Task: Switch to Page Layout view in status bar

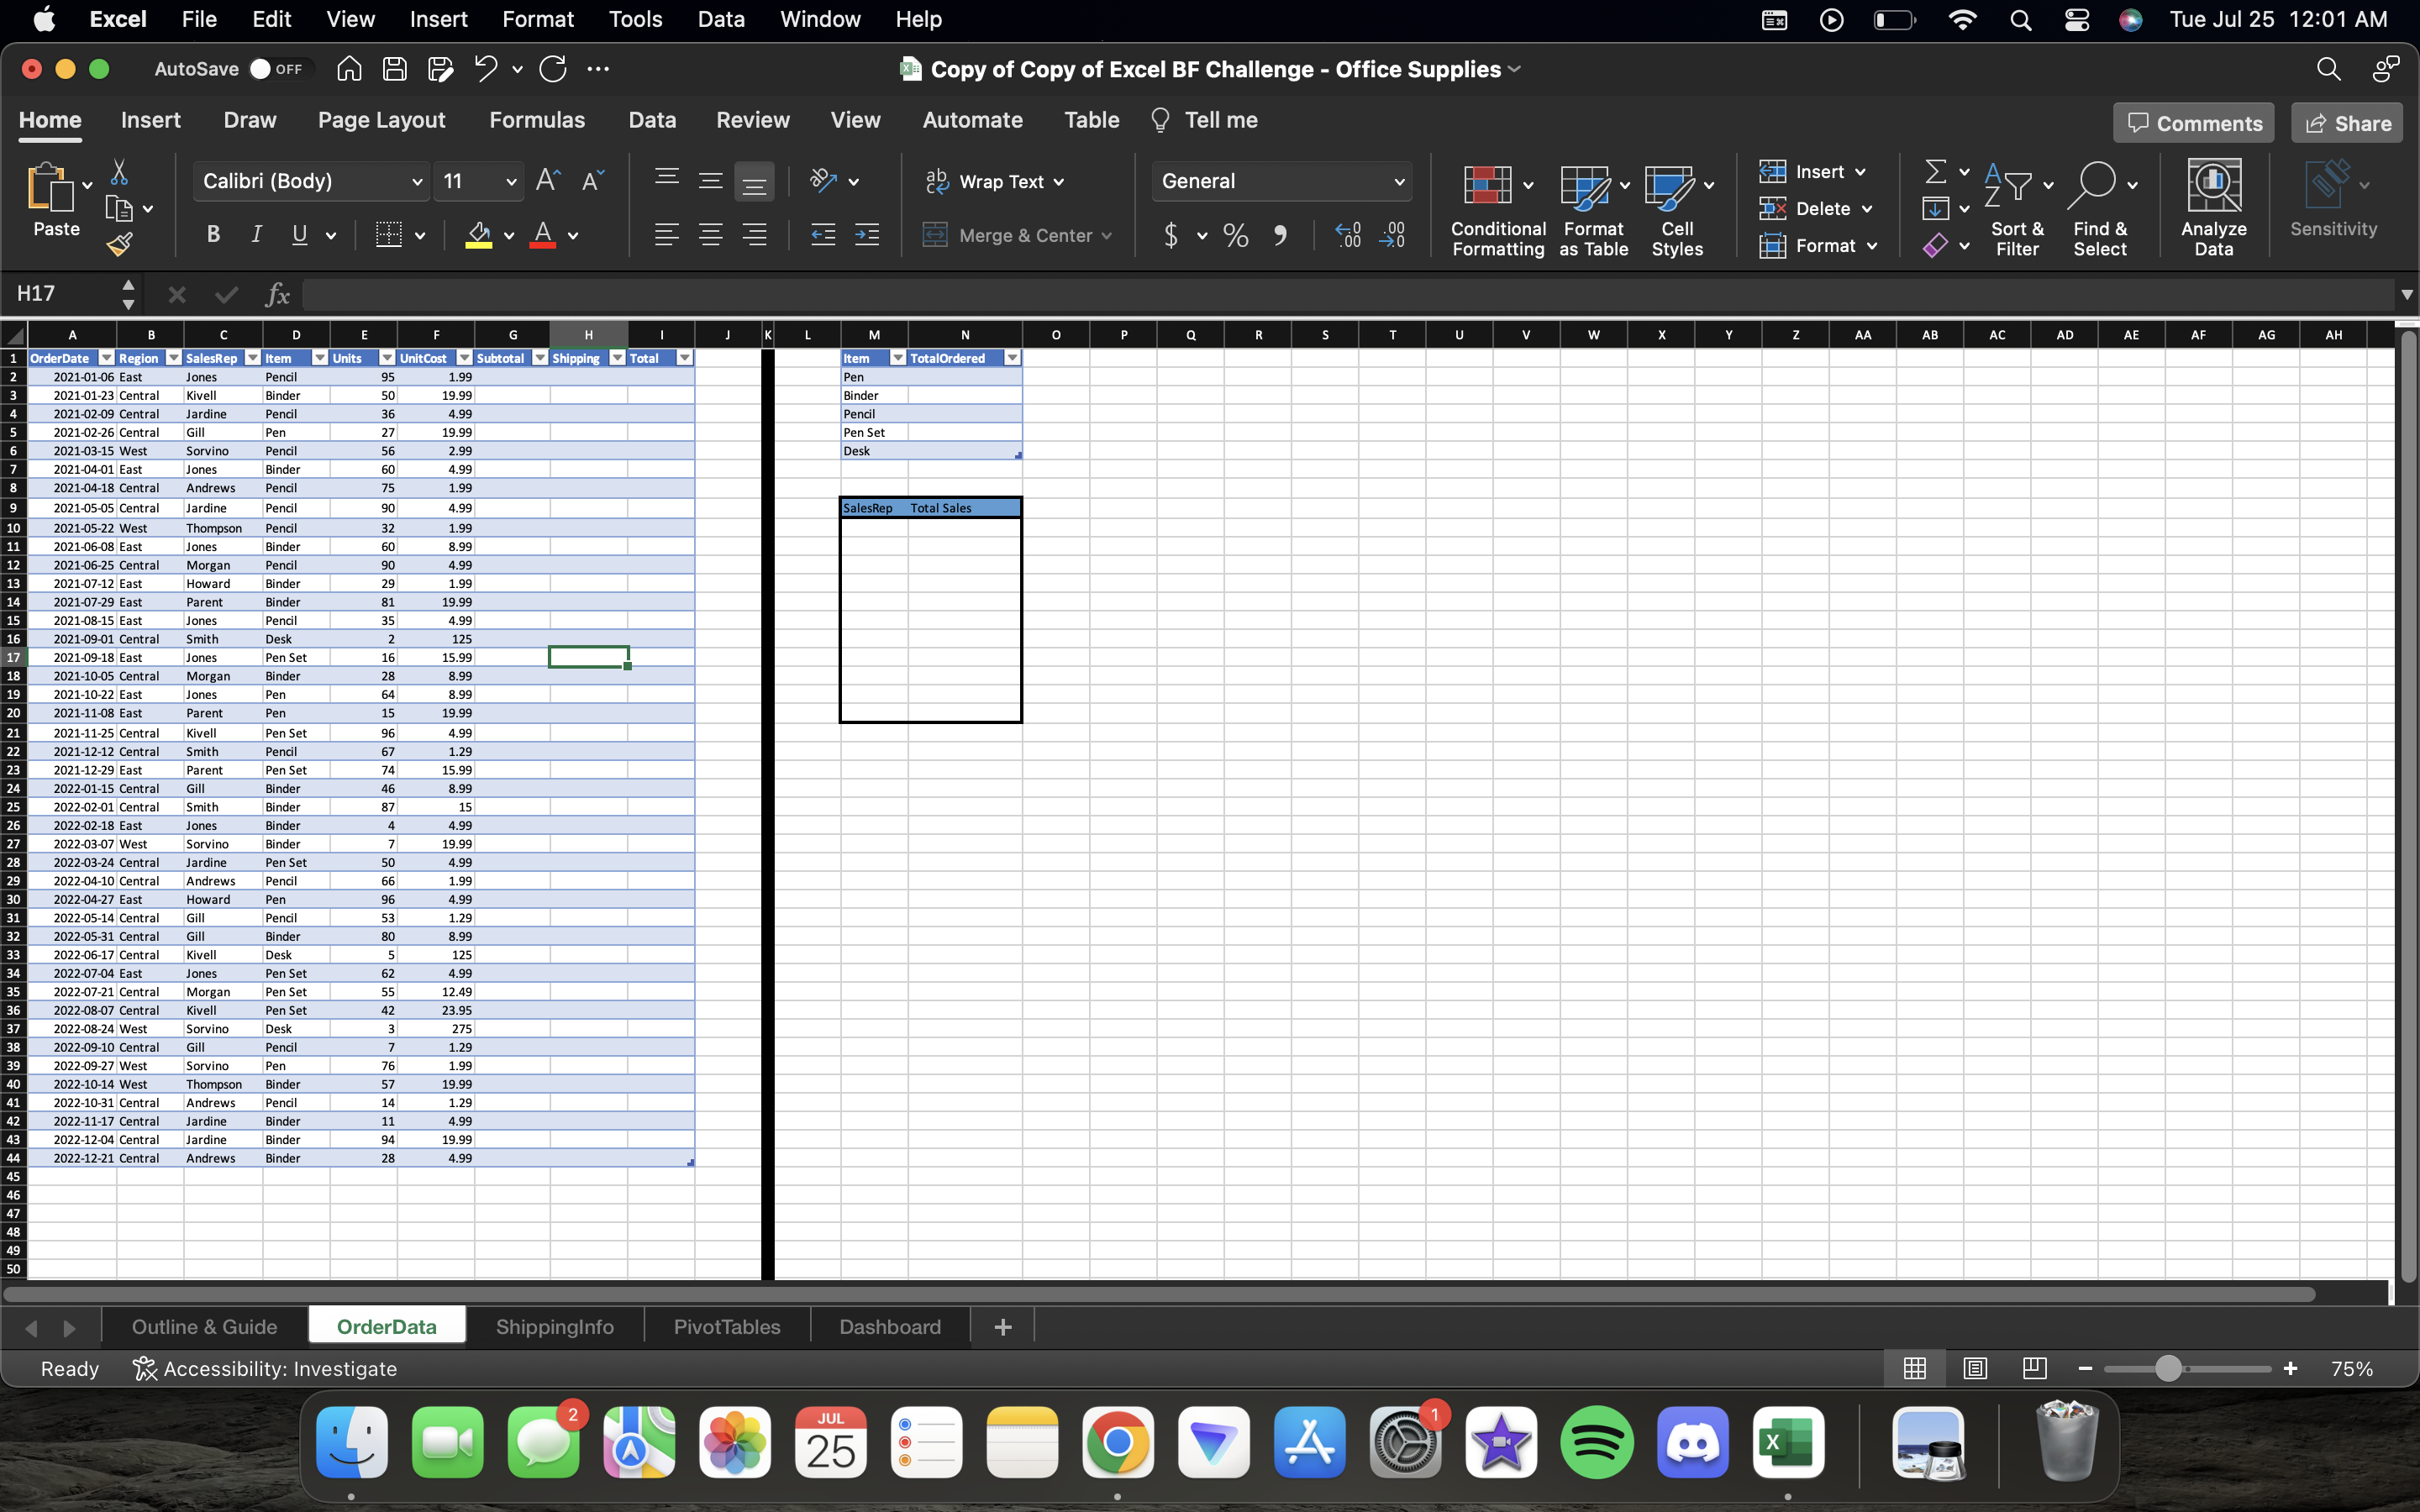Action: coord(1975,1368)
